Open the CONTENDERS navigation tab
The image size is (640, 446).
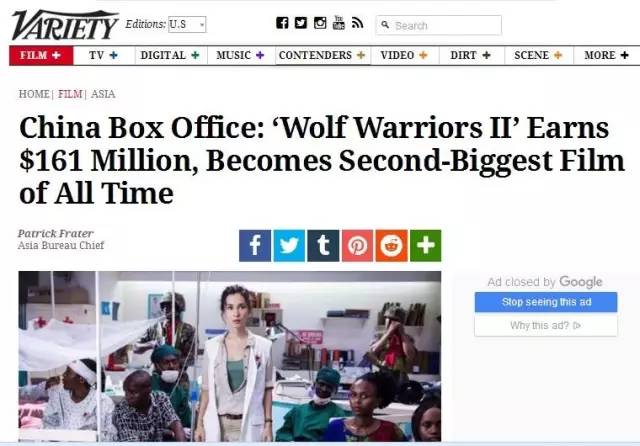(x=322, y=55)
